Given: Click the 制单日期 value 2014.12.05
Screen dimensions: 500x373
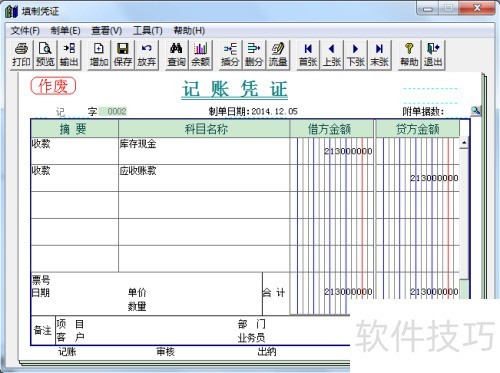Looking at the screenshot, I should click(274, 111).
